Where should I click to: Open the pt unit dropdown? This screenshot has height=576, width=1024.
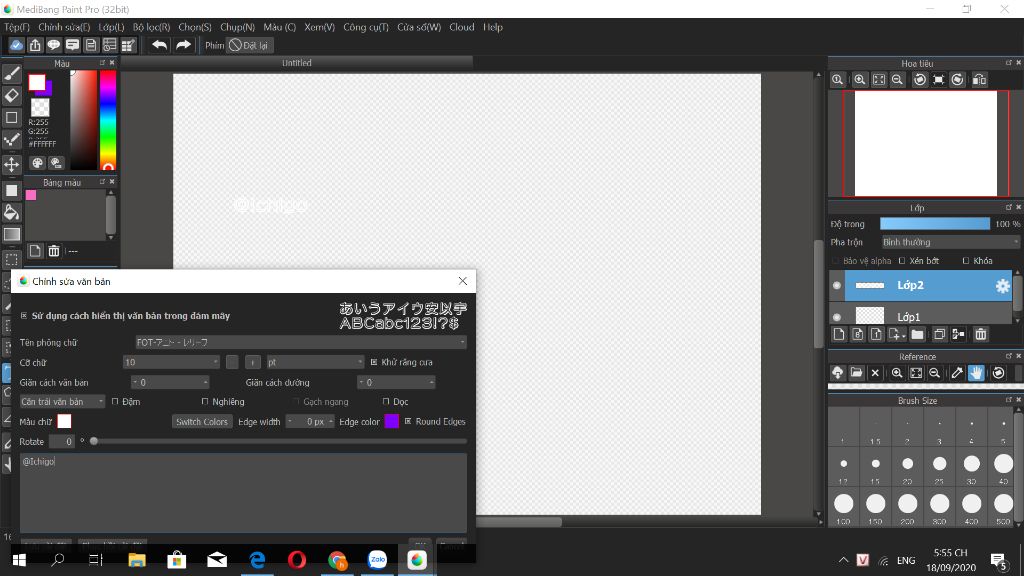click(x=315, y=362)
